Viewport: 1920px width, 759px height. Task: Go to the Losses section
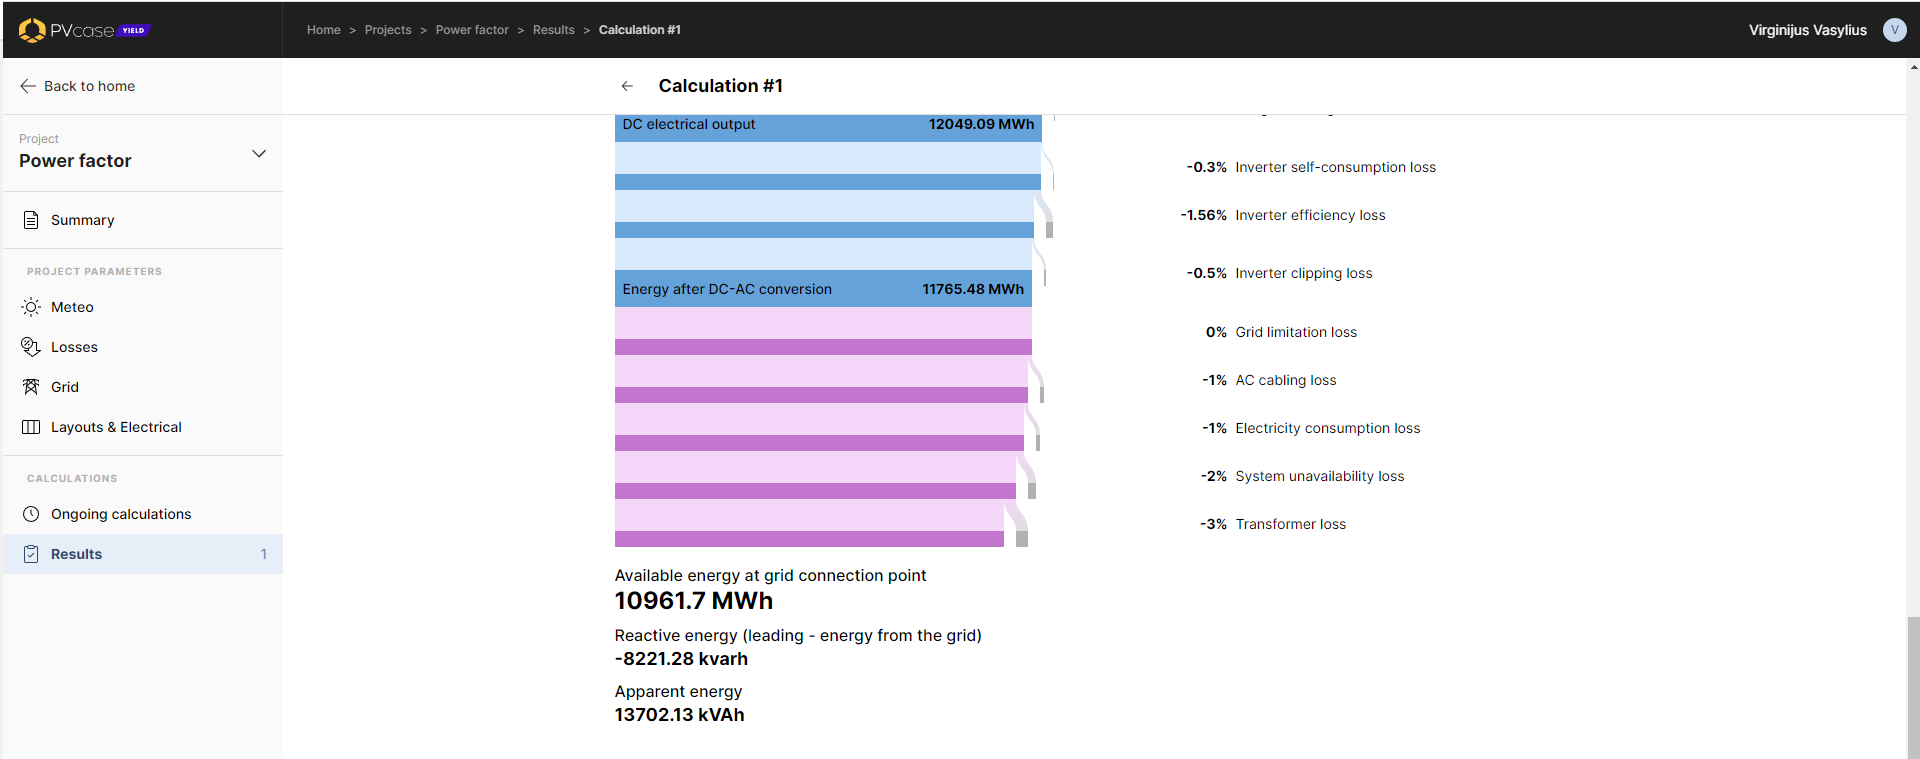[74, 347]
